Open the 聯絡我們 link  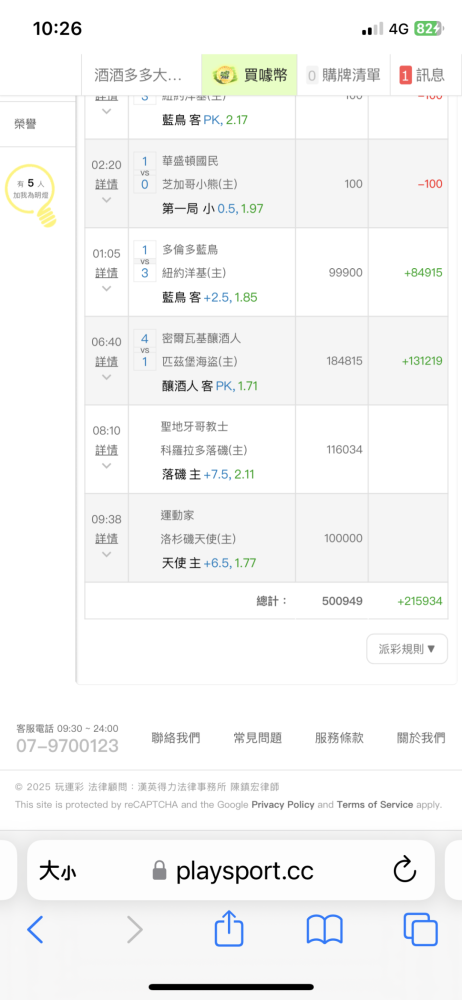[175, 738]
